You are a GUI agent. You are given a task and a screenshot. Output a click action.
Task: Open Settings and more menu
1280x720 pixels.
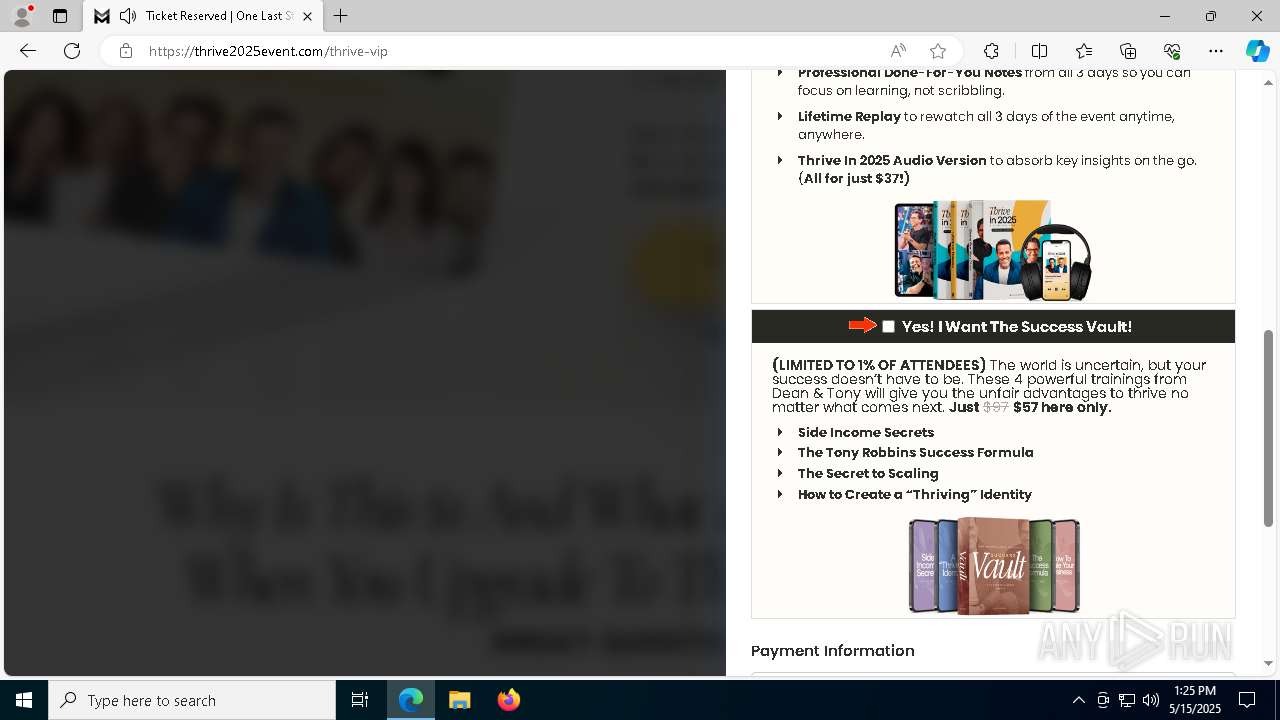coord(1216,51)
